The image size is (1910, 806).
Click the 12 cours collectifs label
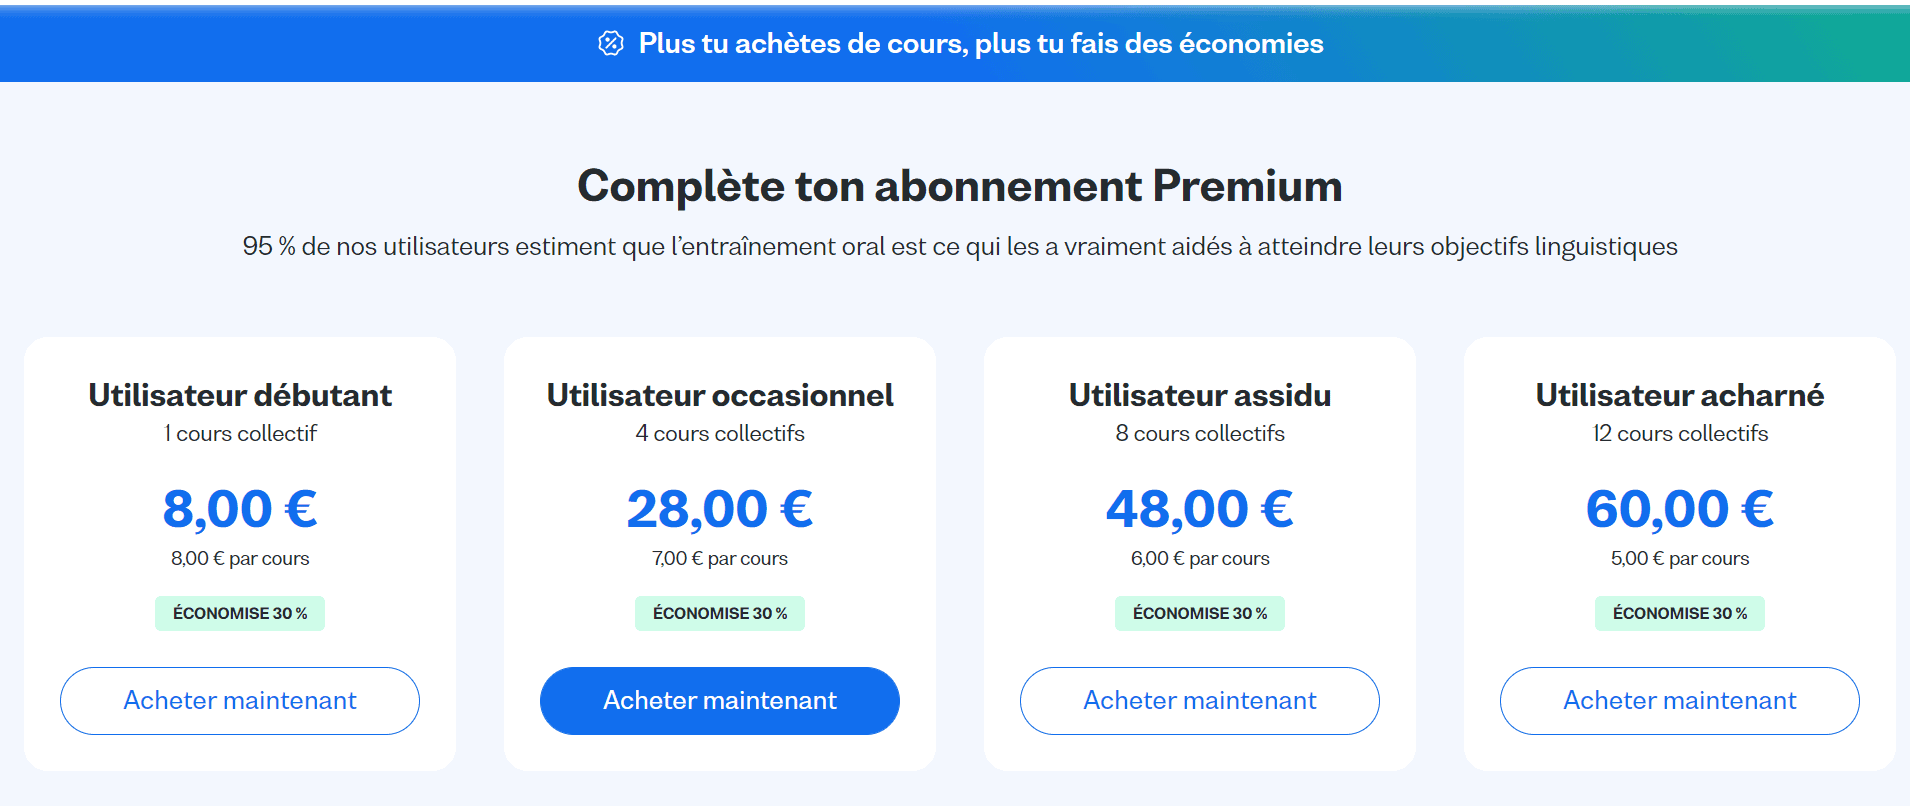pos(1679,434)
